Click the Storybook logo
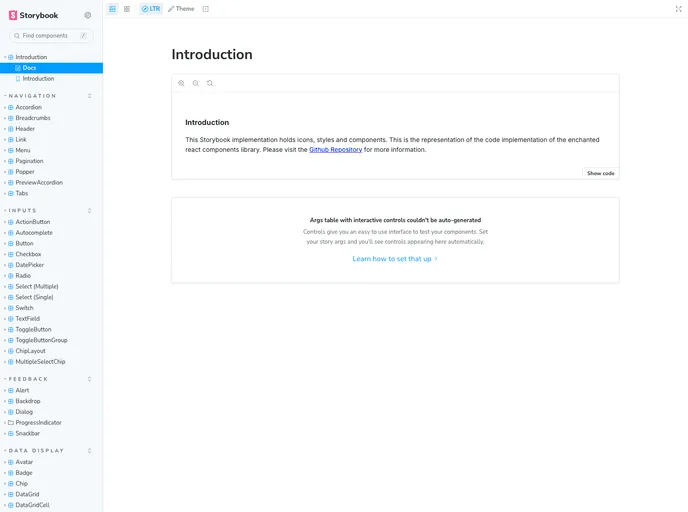688x512 pixels. click(x=33, y=15)
